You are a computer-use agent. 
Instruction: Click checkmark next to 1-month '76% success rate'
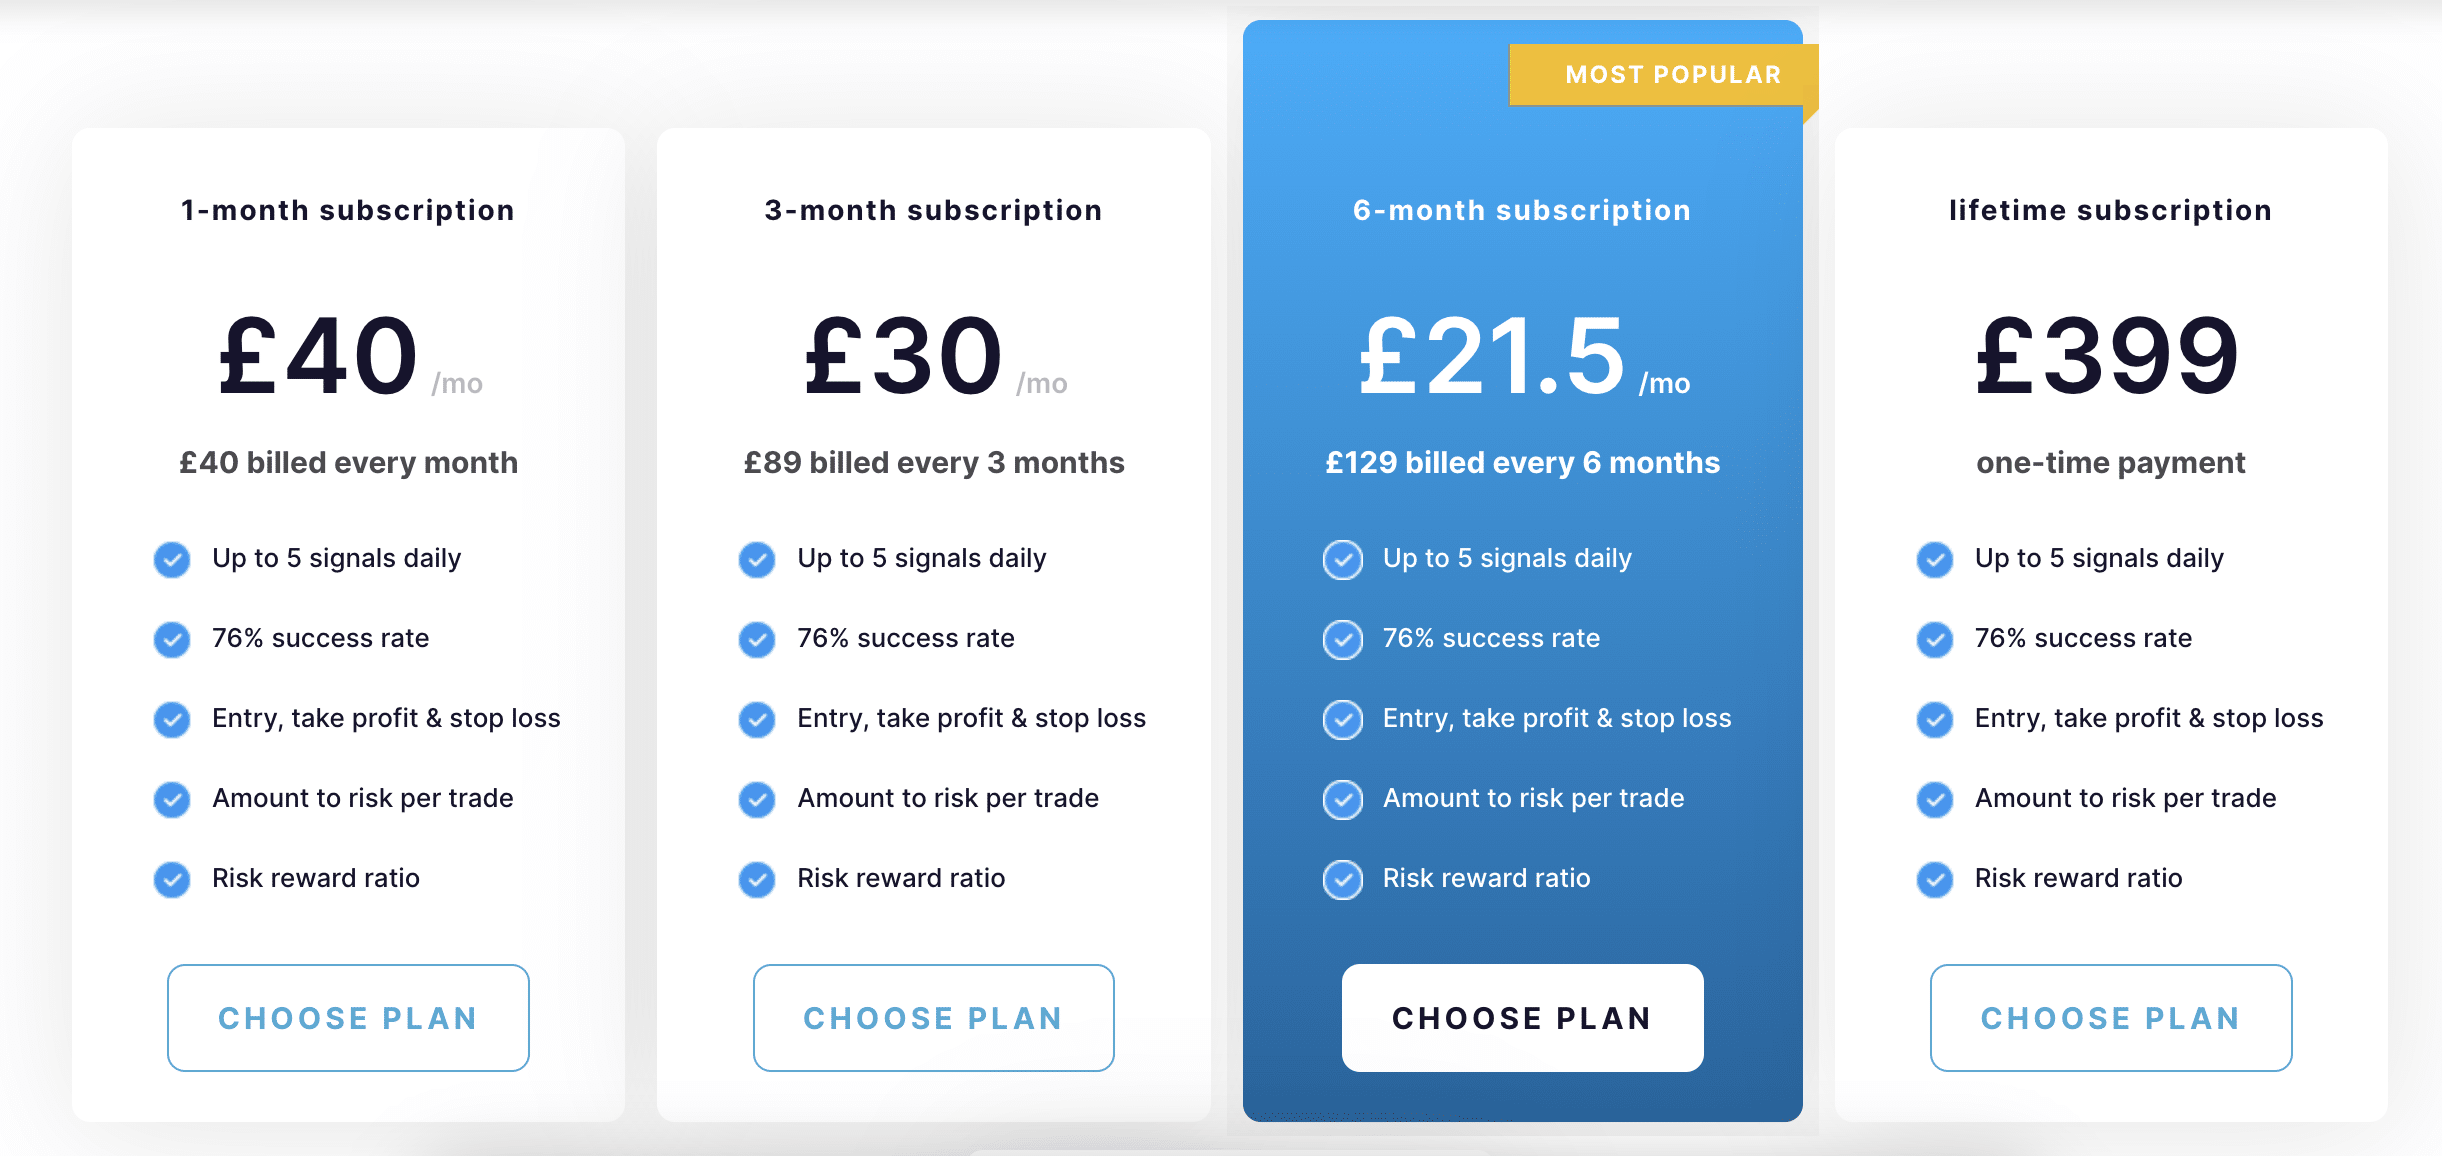pyautogui.click(x=172, y=639)
